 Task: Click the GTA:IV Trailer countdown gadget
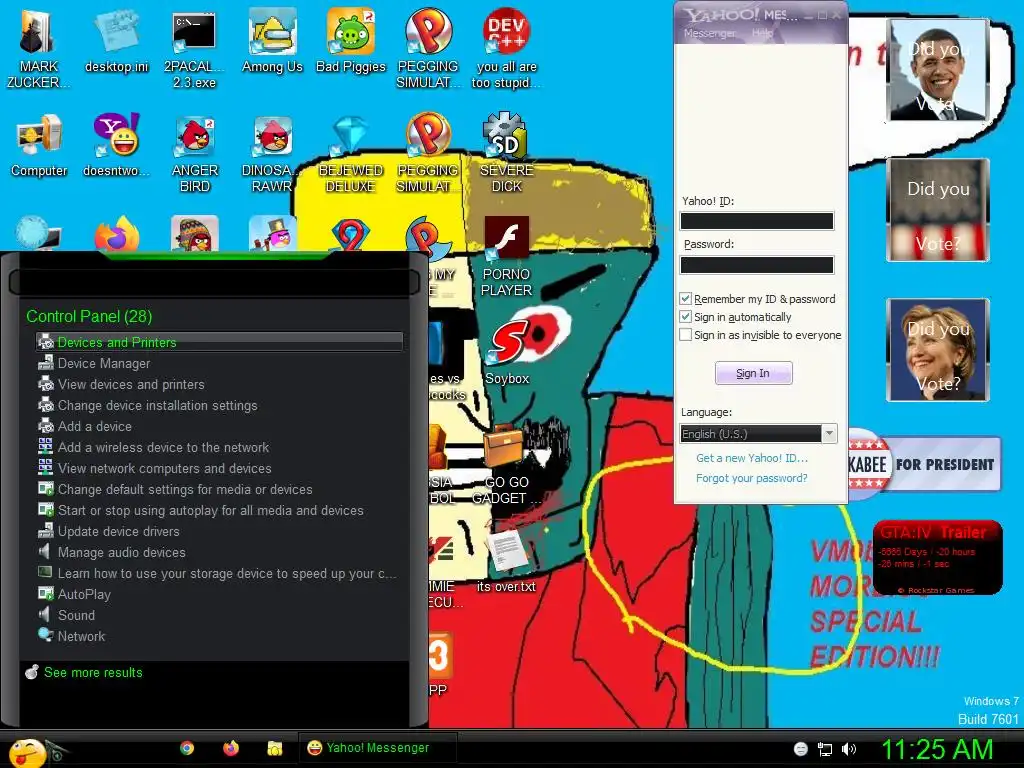coord(937,557)
